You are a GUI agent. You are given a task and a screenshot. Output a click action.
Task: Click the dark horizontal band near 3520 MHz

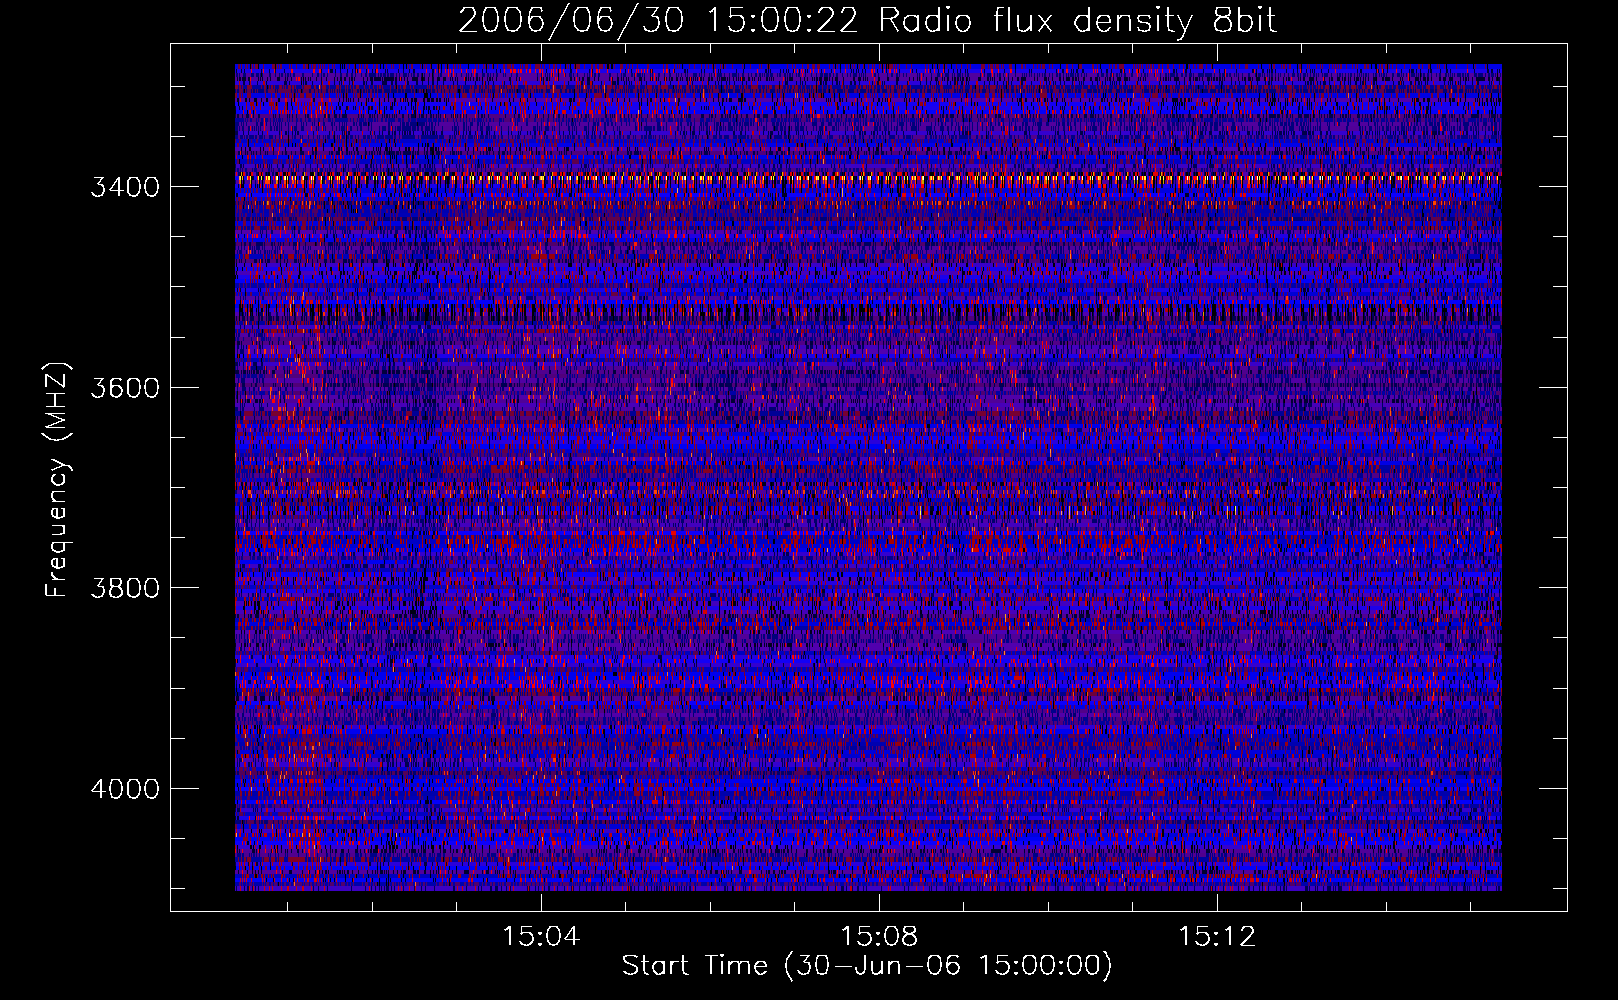tap(868, 313)
